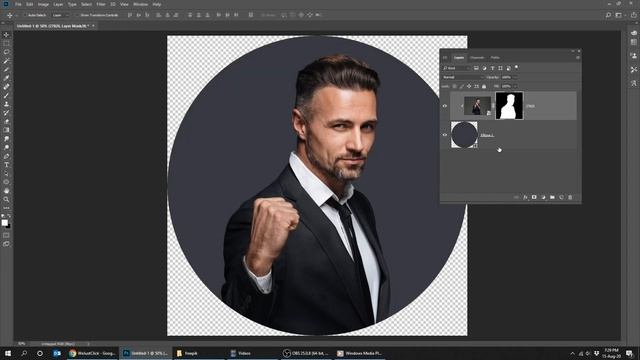Select the Ellipse 1 layer name
The image size is (640, 360).
point(487,135)
